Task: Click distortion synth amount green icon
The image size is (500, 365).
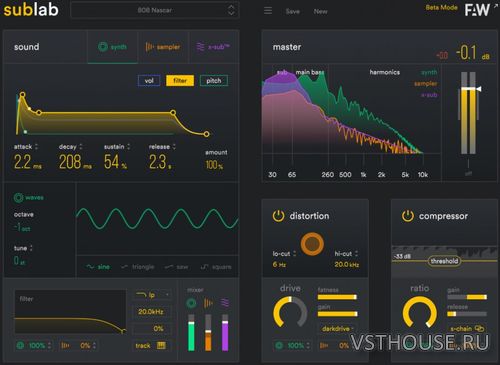Action: [x=279, y=345]
